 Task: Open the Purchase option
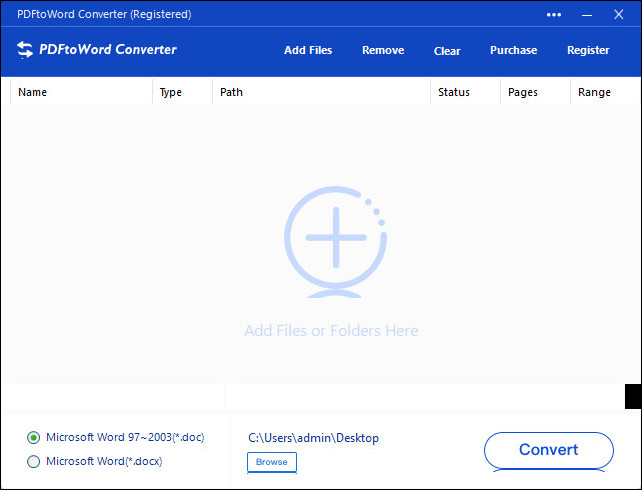coord(513,50)
